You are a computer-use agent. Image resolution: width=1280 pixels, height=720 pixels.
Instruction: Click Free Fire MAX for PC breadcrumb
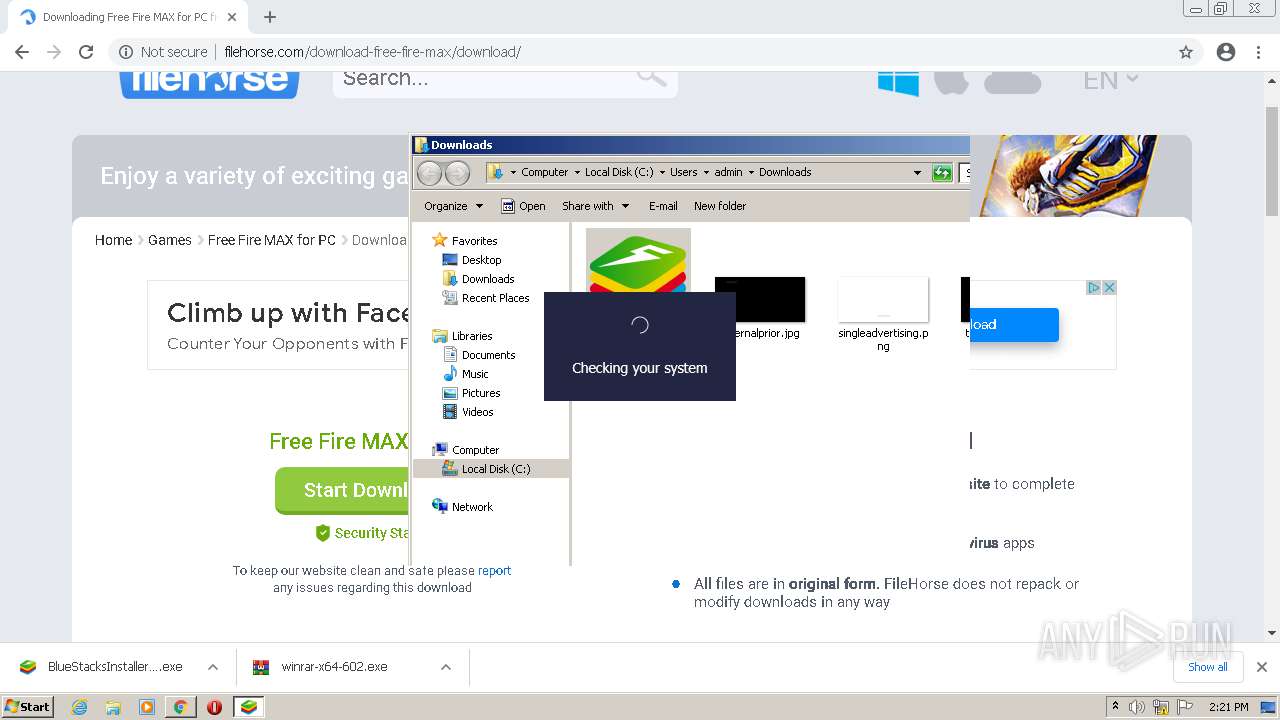[272, 240]
